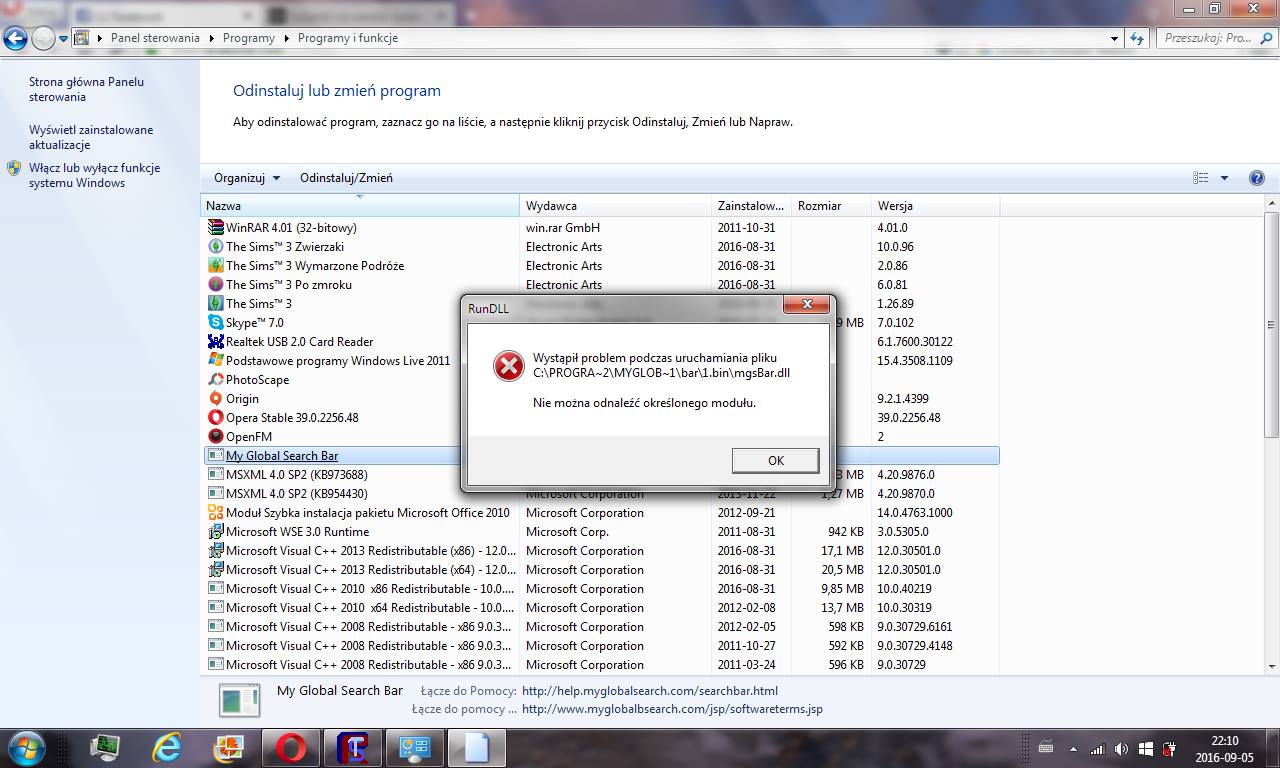Open the recent pages dropdown arrow
Screen dimensions: 1280x768
click(x=63, y=39)
